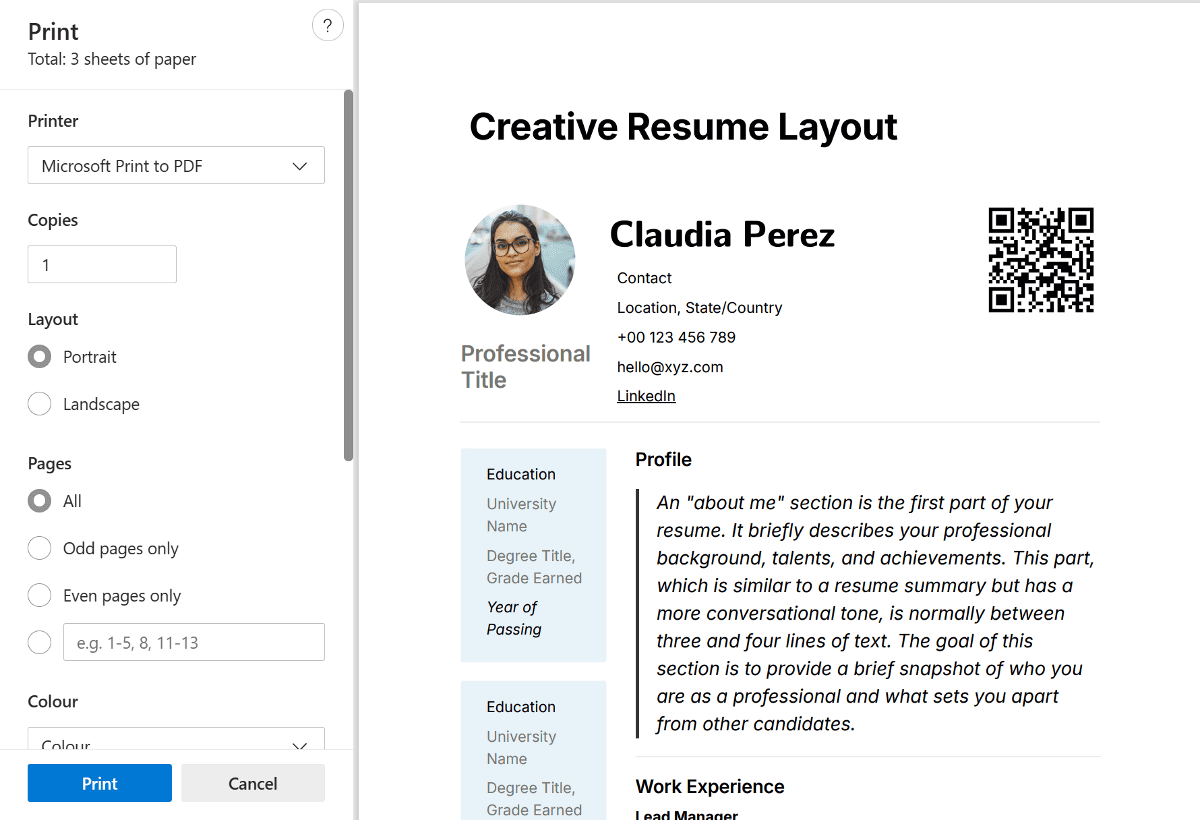Image resolution: width=1200 pixels, height=820 pixels.
Task: Select the Portrait layout option
Action: [40, 357]
